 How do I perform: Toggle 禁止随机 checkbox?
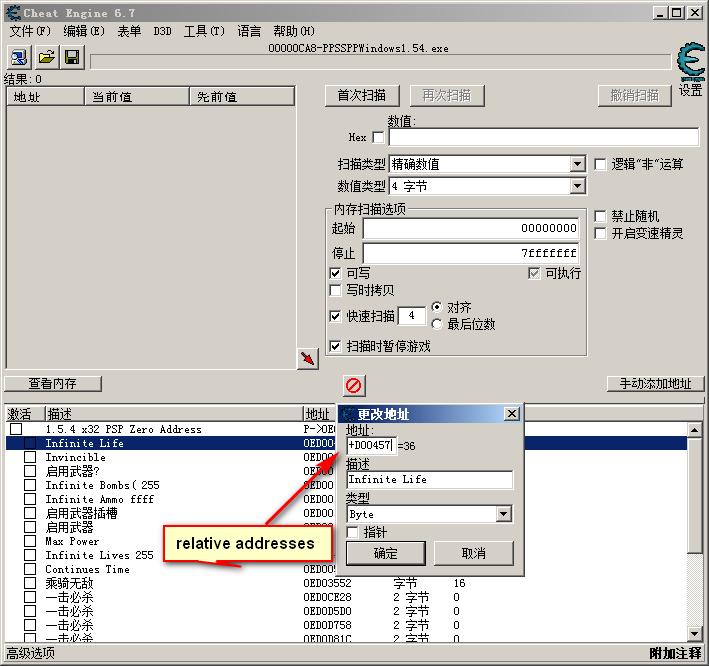coord(600,216)
